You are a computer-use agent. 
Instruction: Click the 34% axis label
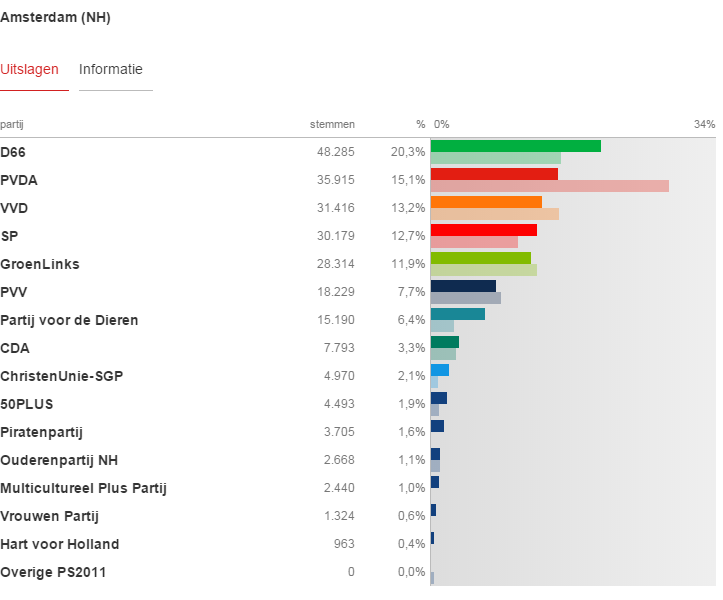pos(705,125)
